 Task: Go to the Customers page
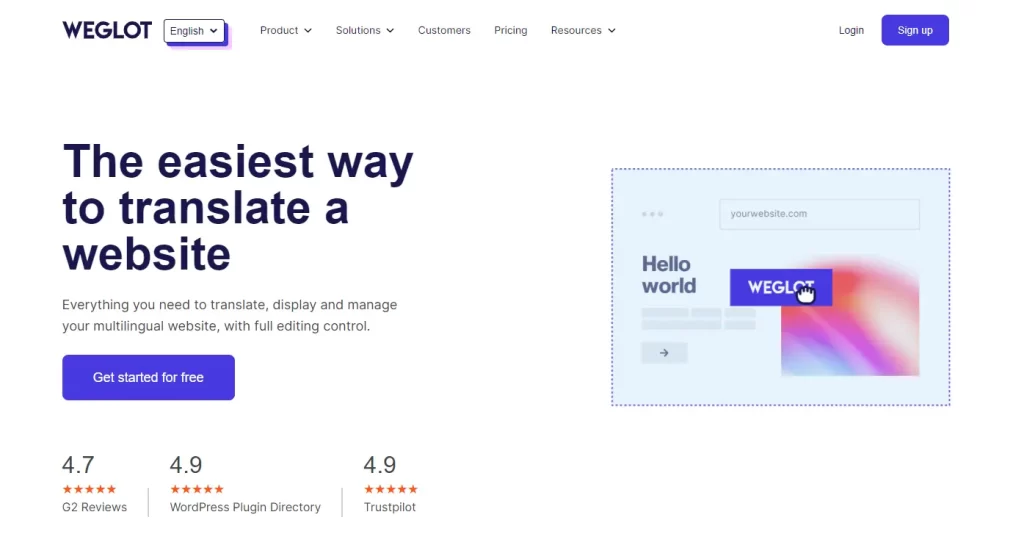point(444,30)
